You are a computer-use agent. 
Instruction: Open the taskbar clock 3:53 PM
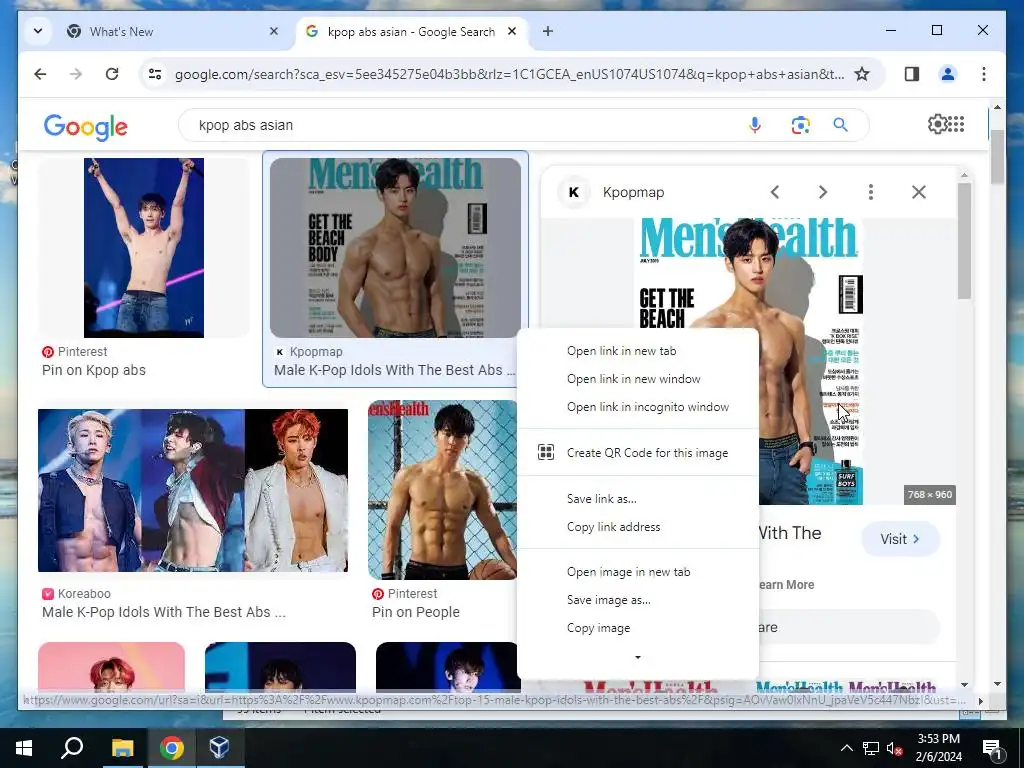click(938, 748)
